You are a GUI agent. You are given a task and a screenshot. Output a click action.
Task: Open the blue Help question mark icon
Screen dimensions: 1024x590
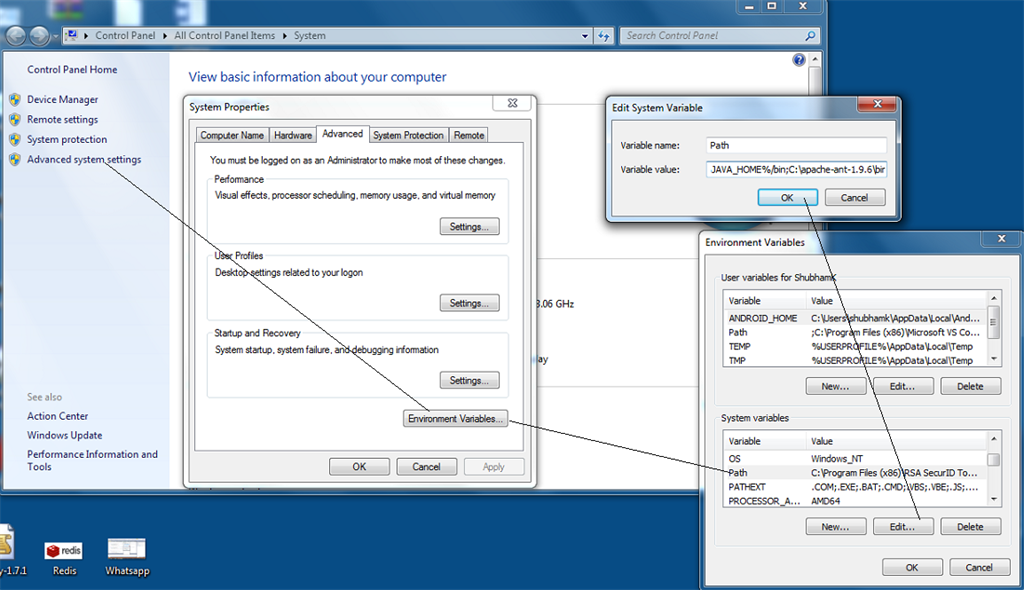tap(799, 60)
